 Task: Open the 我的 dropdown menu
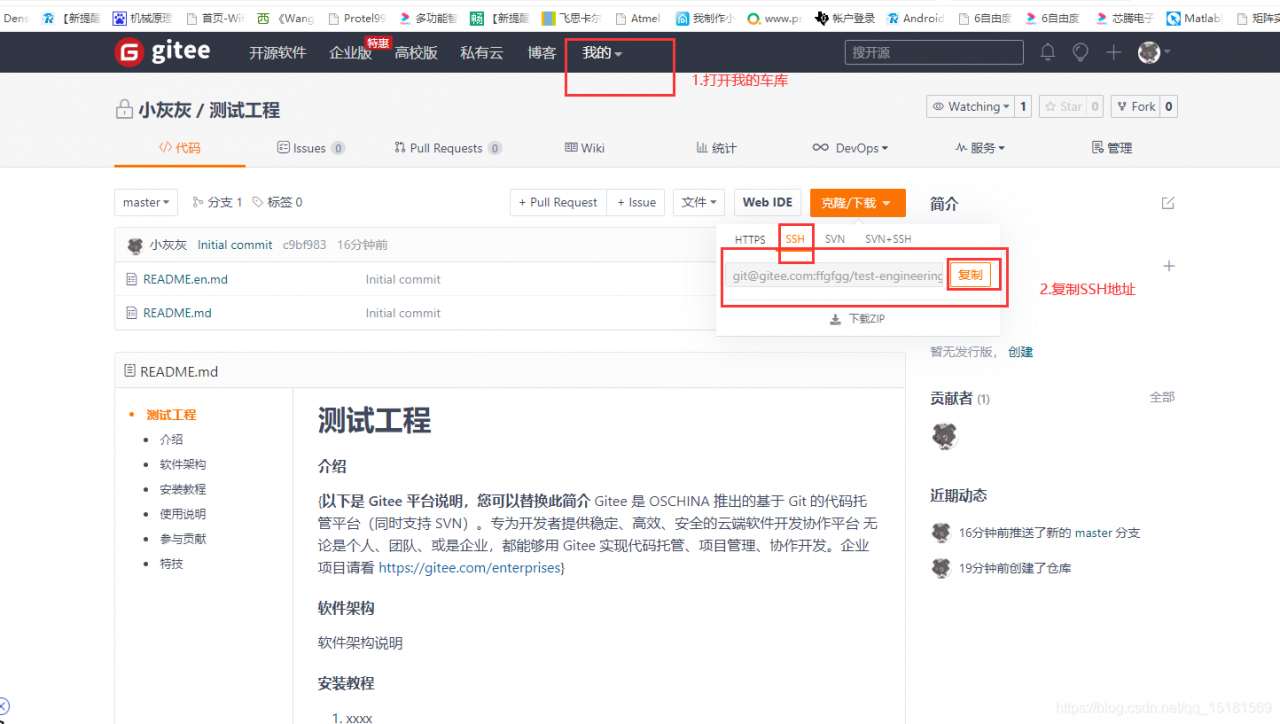[x=602, y=52]
